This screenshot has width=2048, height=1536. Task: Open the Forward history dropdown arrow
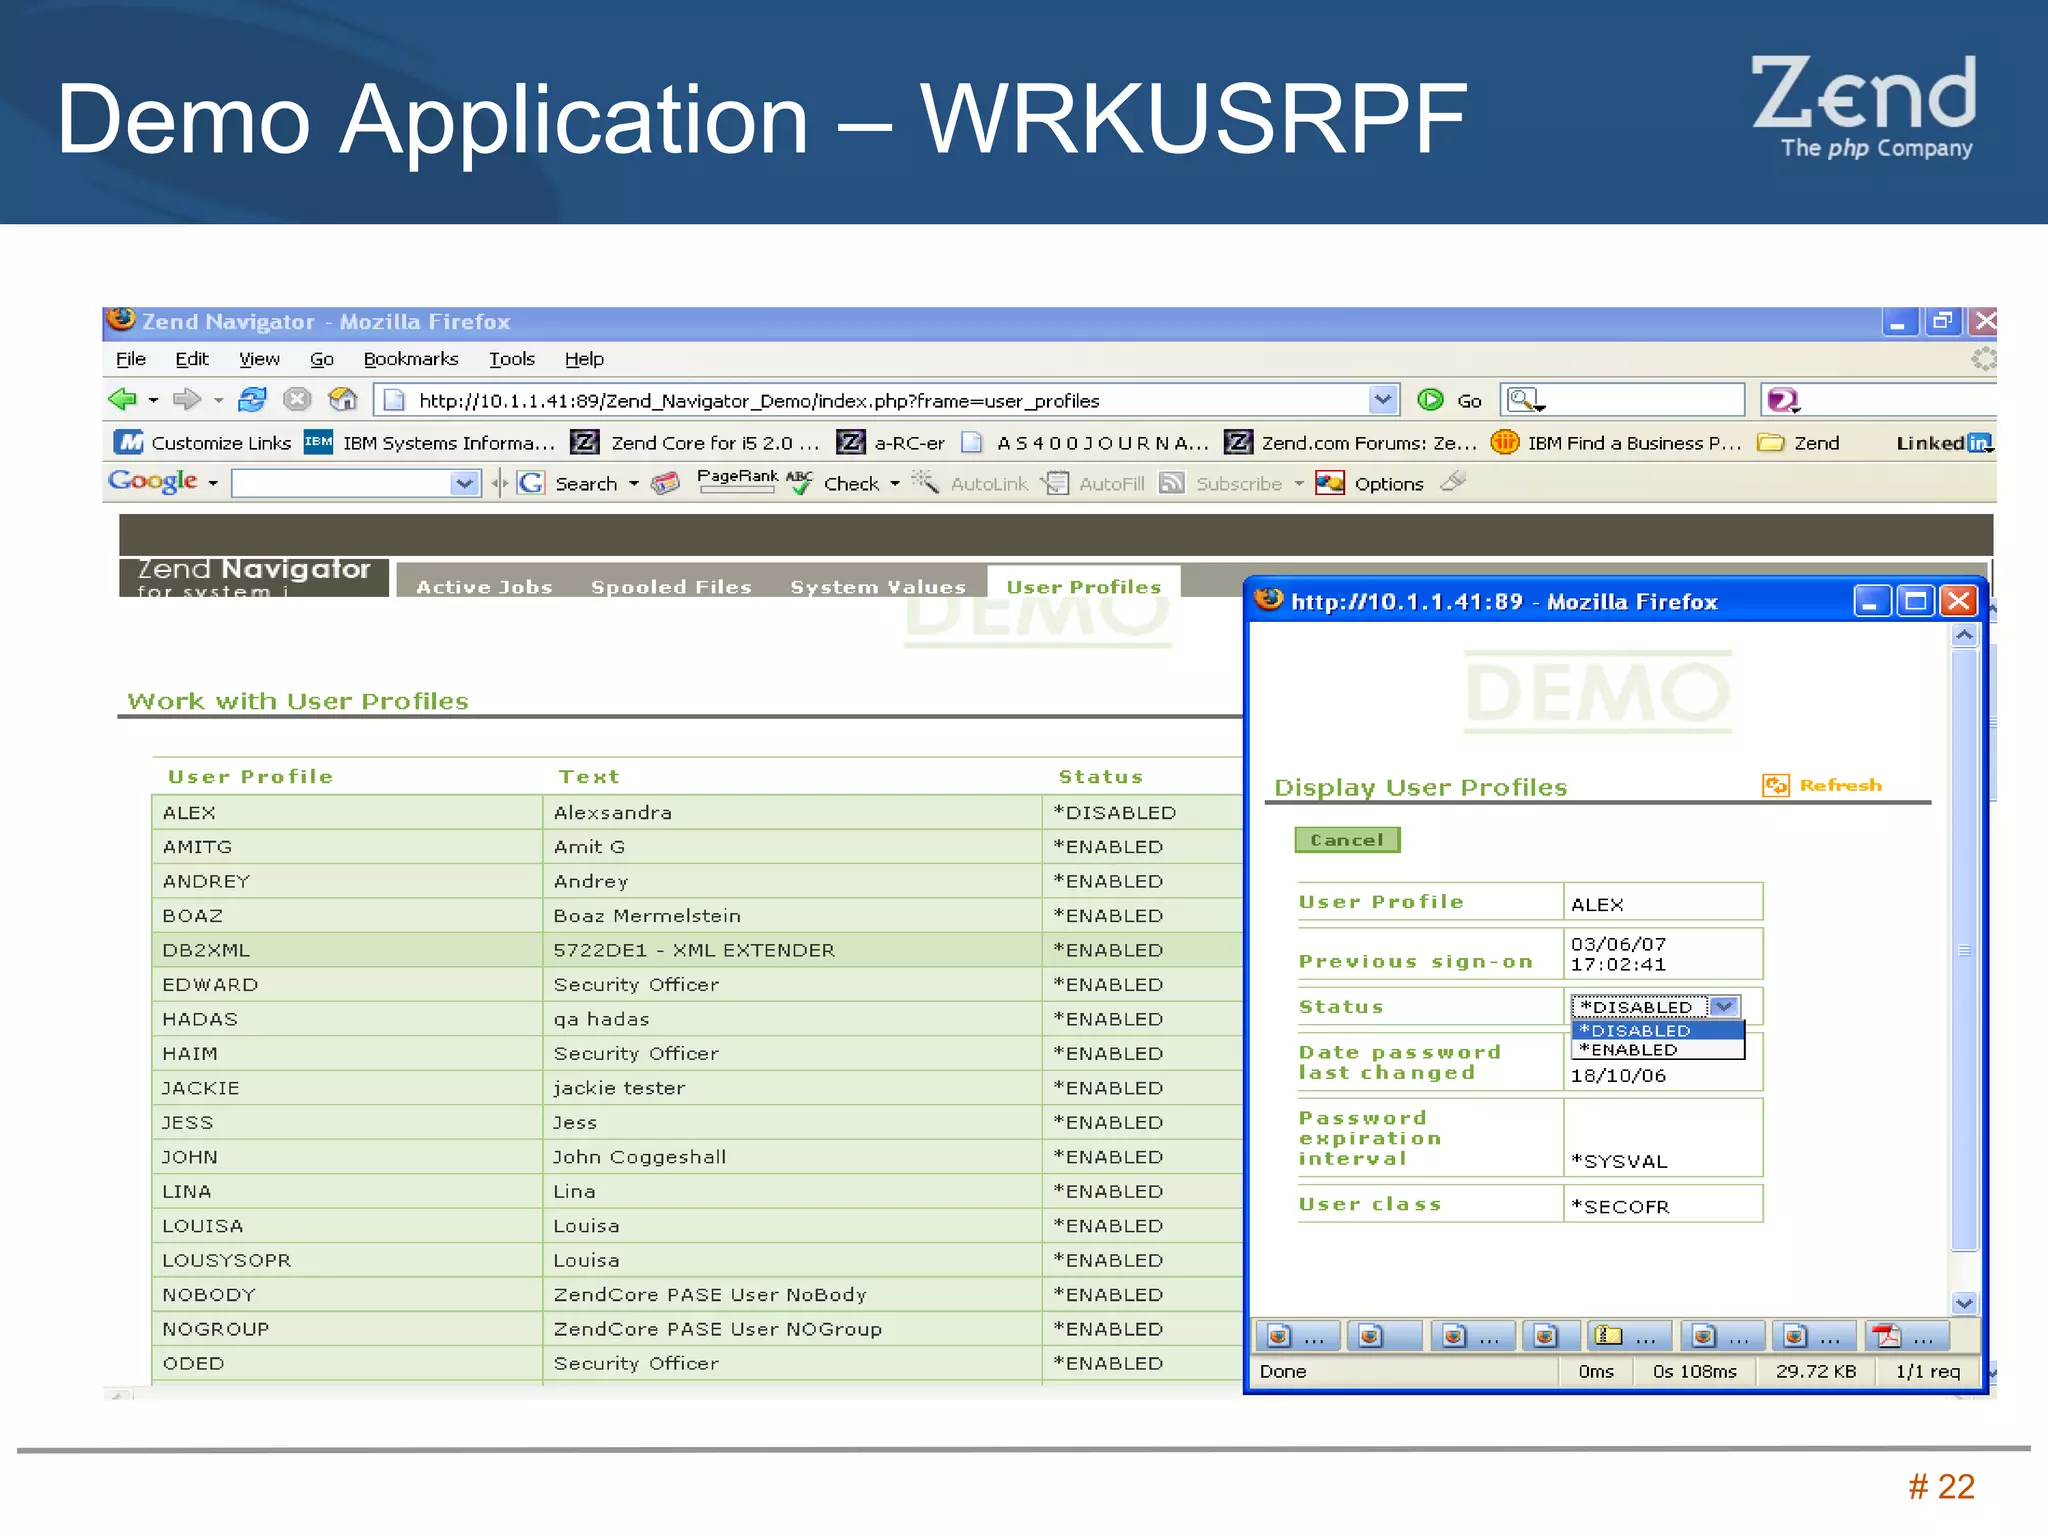(x=218, y=400)
